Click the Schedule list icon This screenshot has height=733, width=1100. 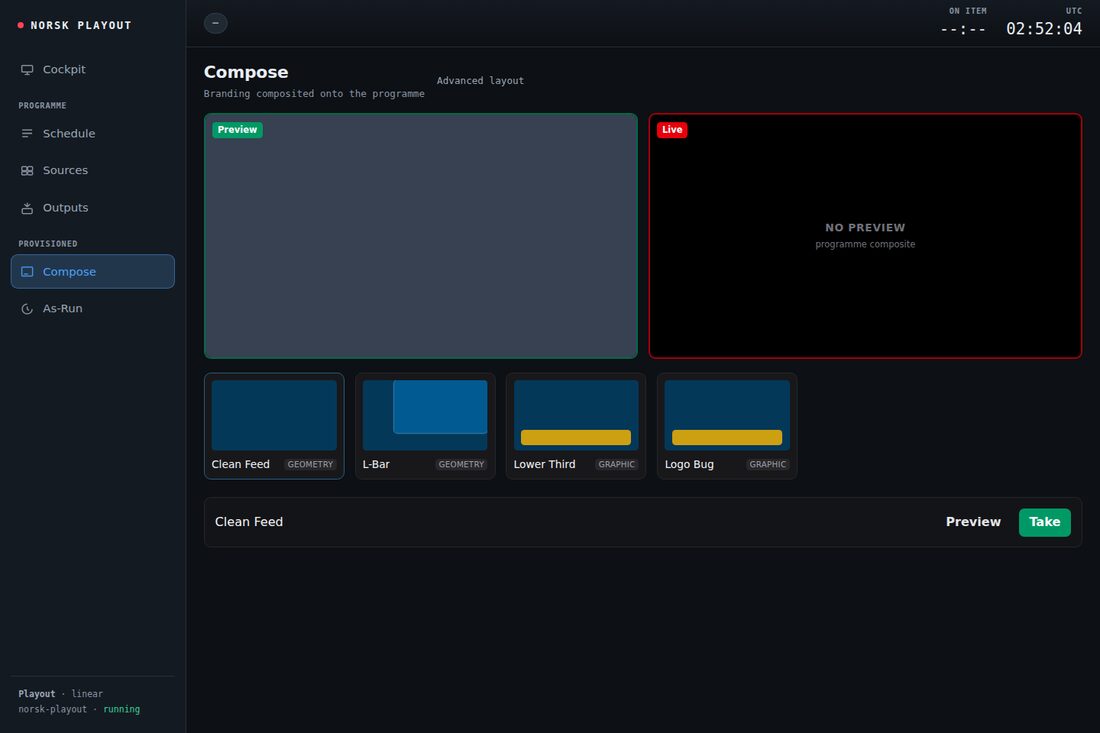(27, 133)
